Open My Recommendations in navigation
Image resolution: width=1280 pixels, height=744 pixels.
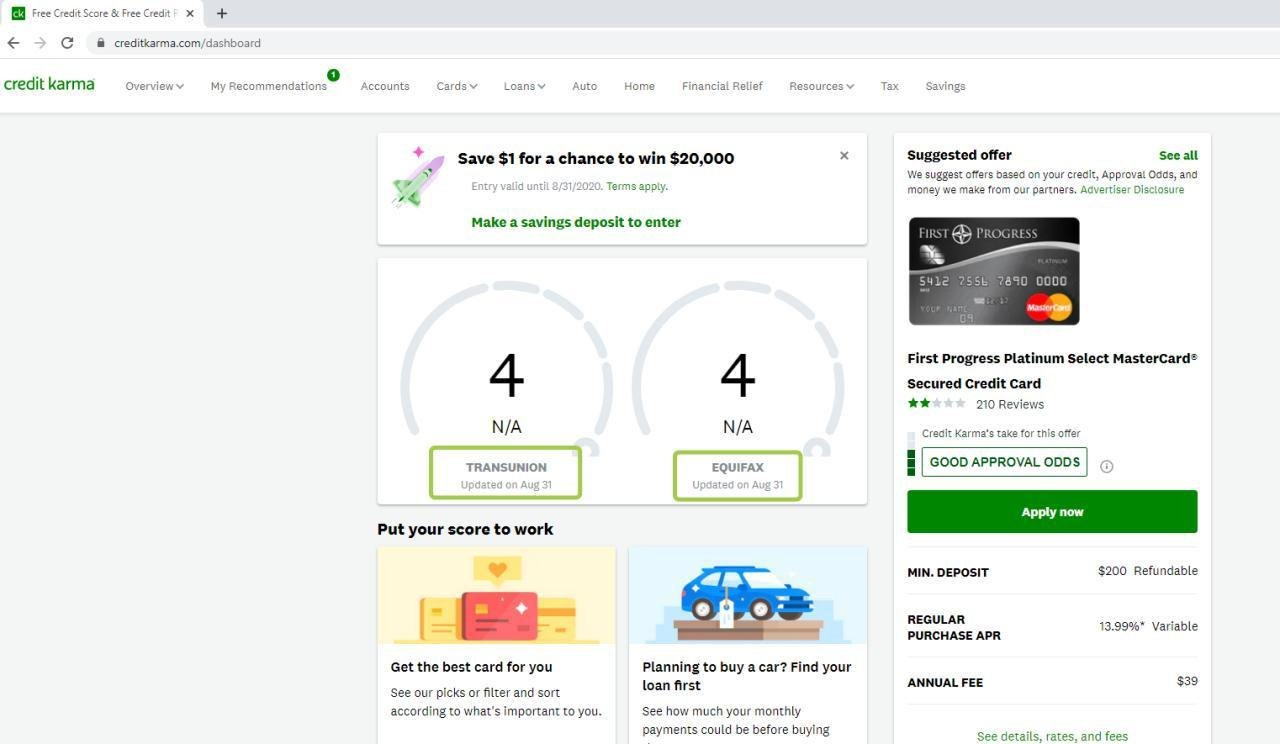(x=269, y=86)
